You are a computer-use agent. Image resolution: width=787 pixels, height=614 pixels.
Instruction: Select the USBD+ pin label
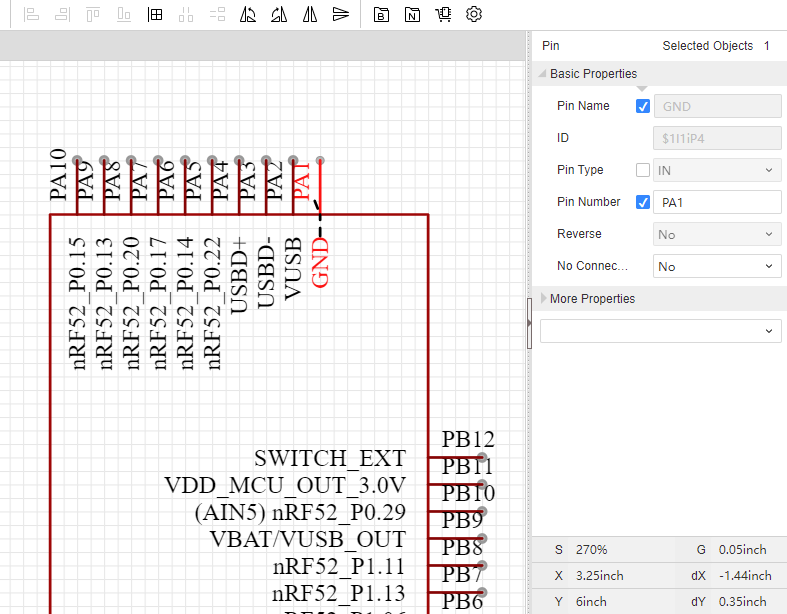tap(239, 276)
